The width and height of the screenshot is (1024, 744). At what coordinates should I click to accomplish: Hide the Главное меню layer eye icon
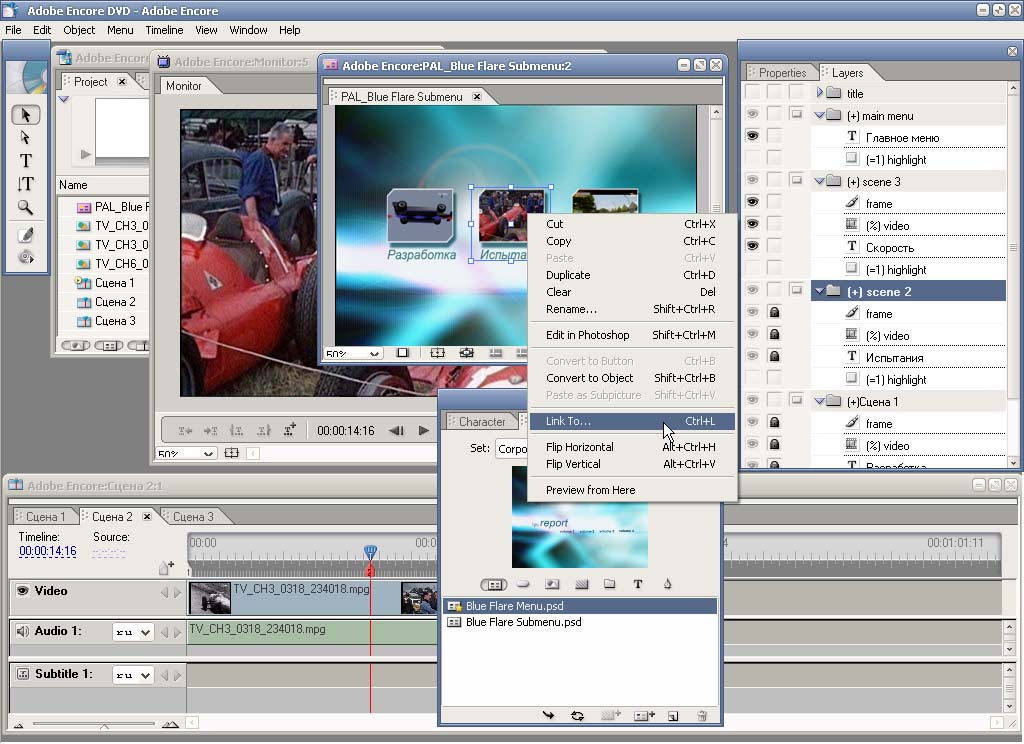click(x=752, y=137)
